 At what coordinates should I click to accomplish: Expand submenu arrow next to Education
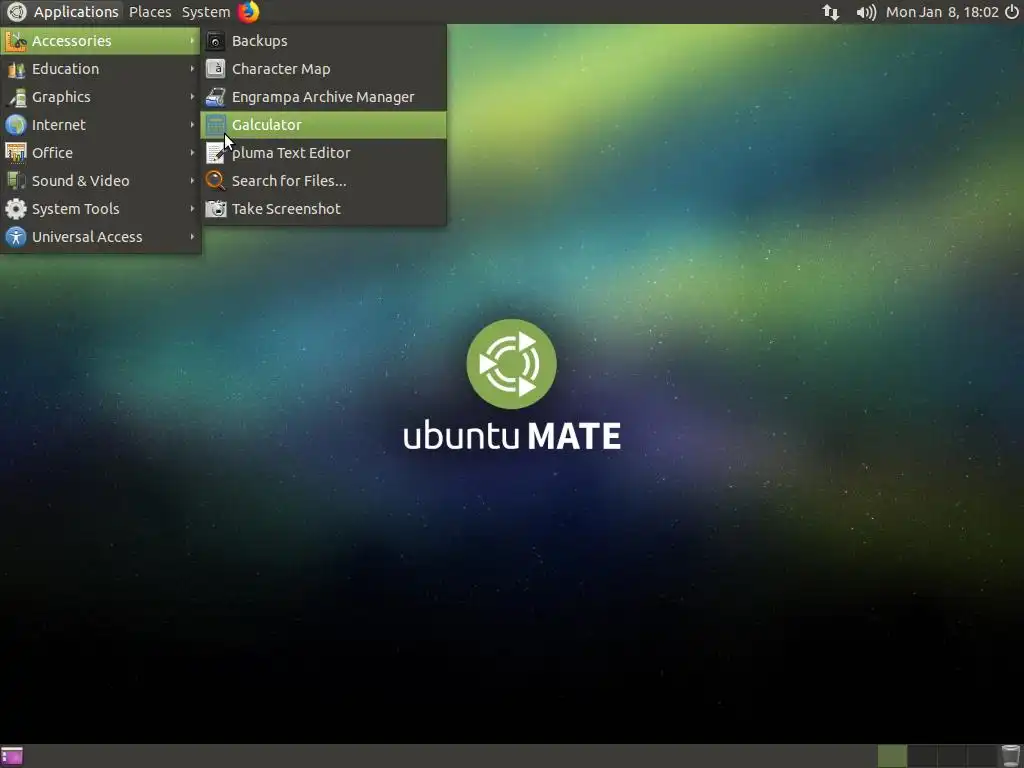pyautogui.click(x=192, y=69)
